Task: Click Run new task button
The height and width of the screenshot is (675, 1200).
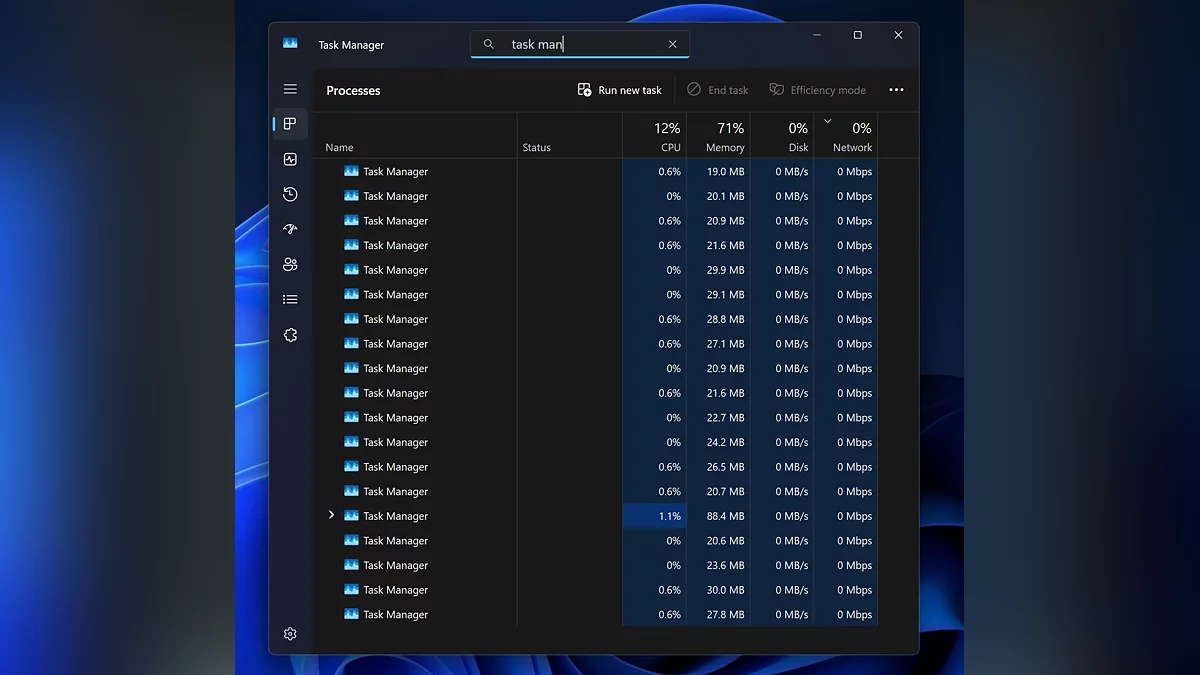Action: point(620,90)
